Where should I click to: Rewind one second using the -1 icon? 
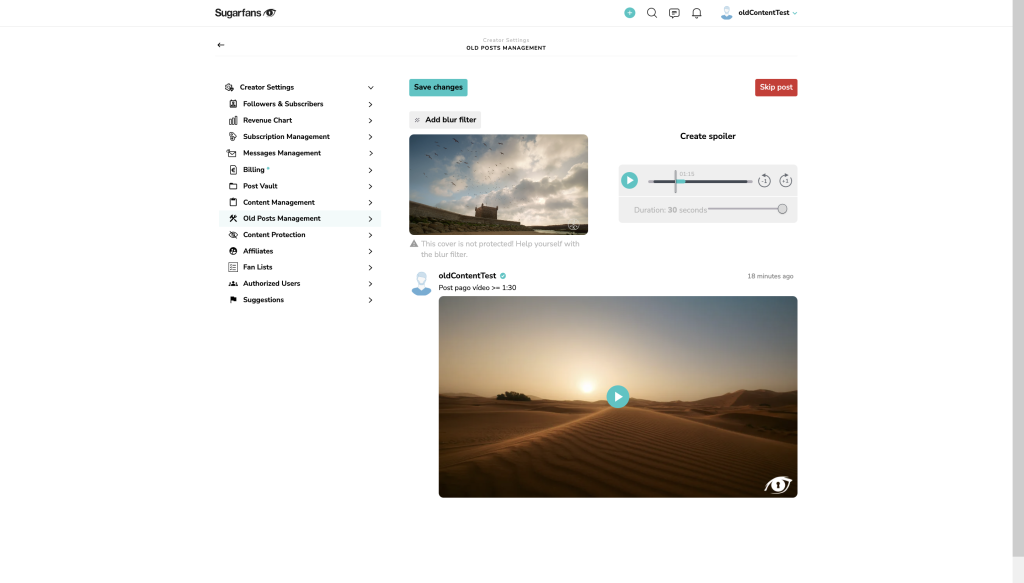(x=765, y=181)
